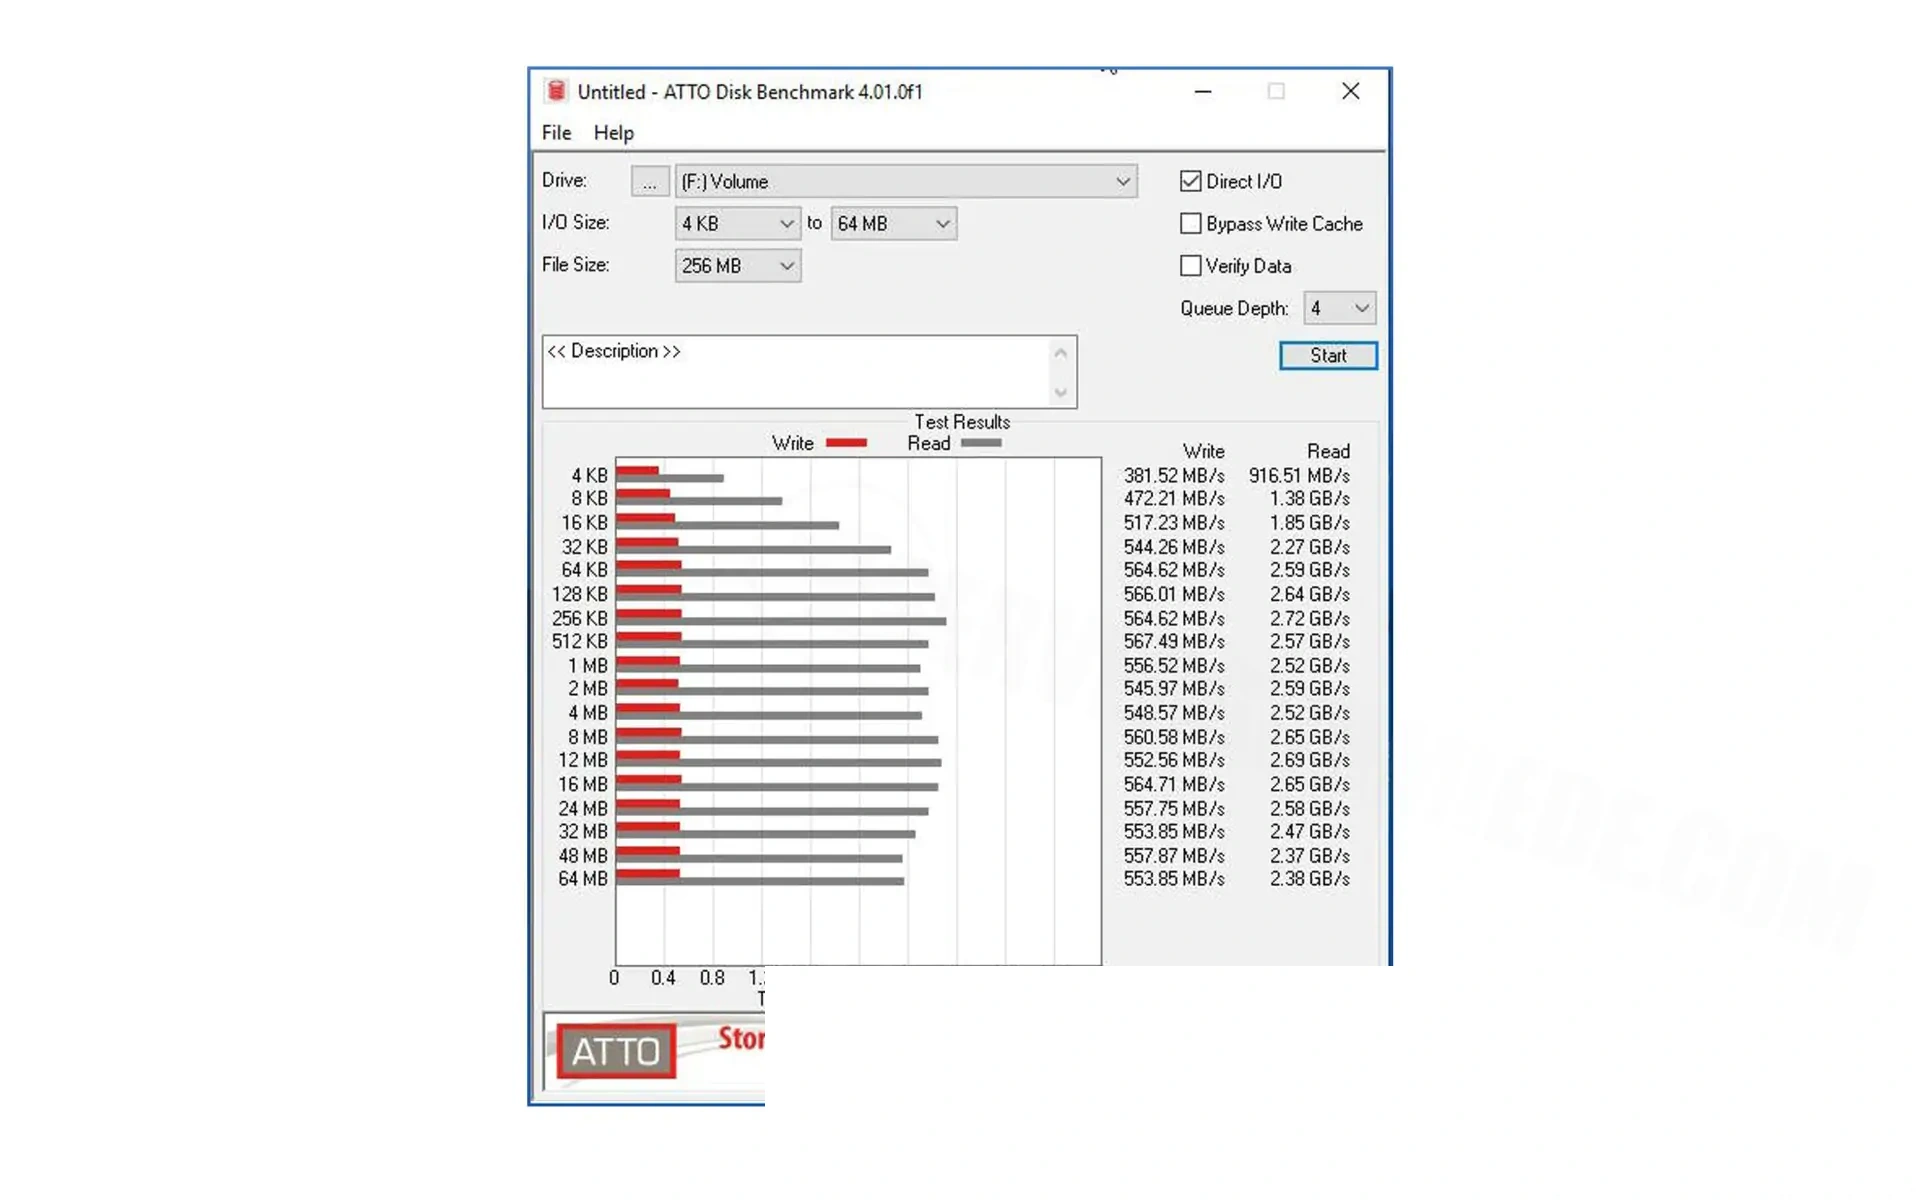Uncheck the Direct I/O checkbox
Screen dimensions: 1920x1200
tap(1190, 181)
